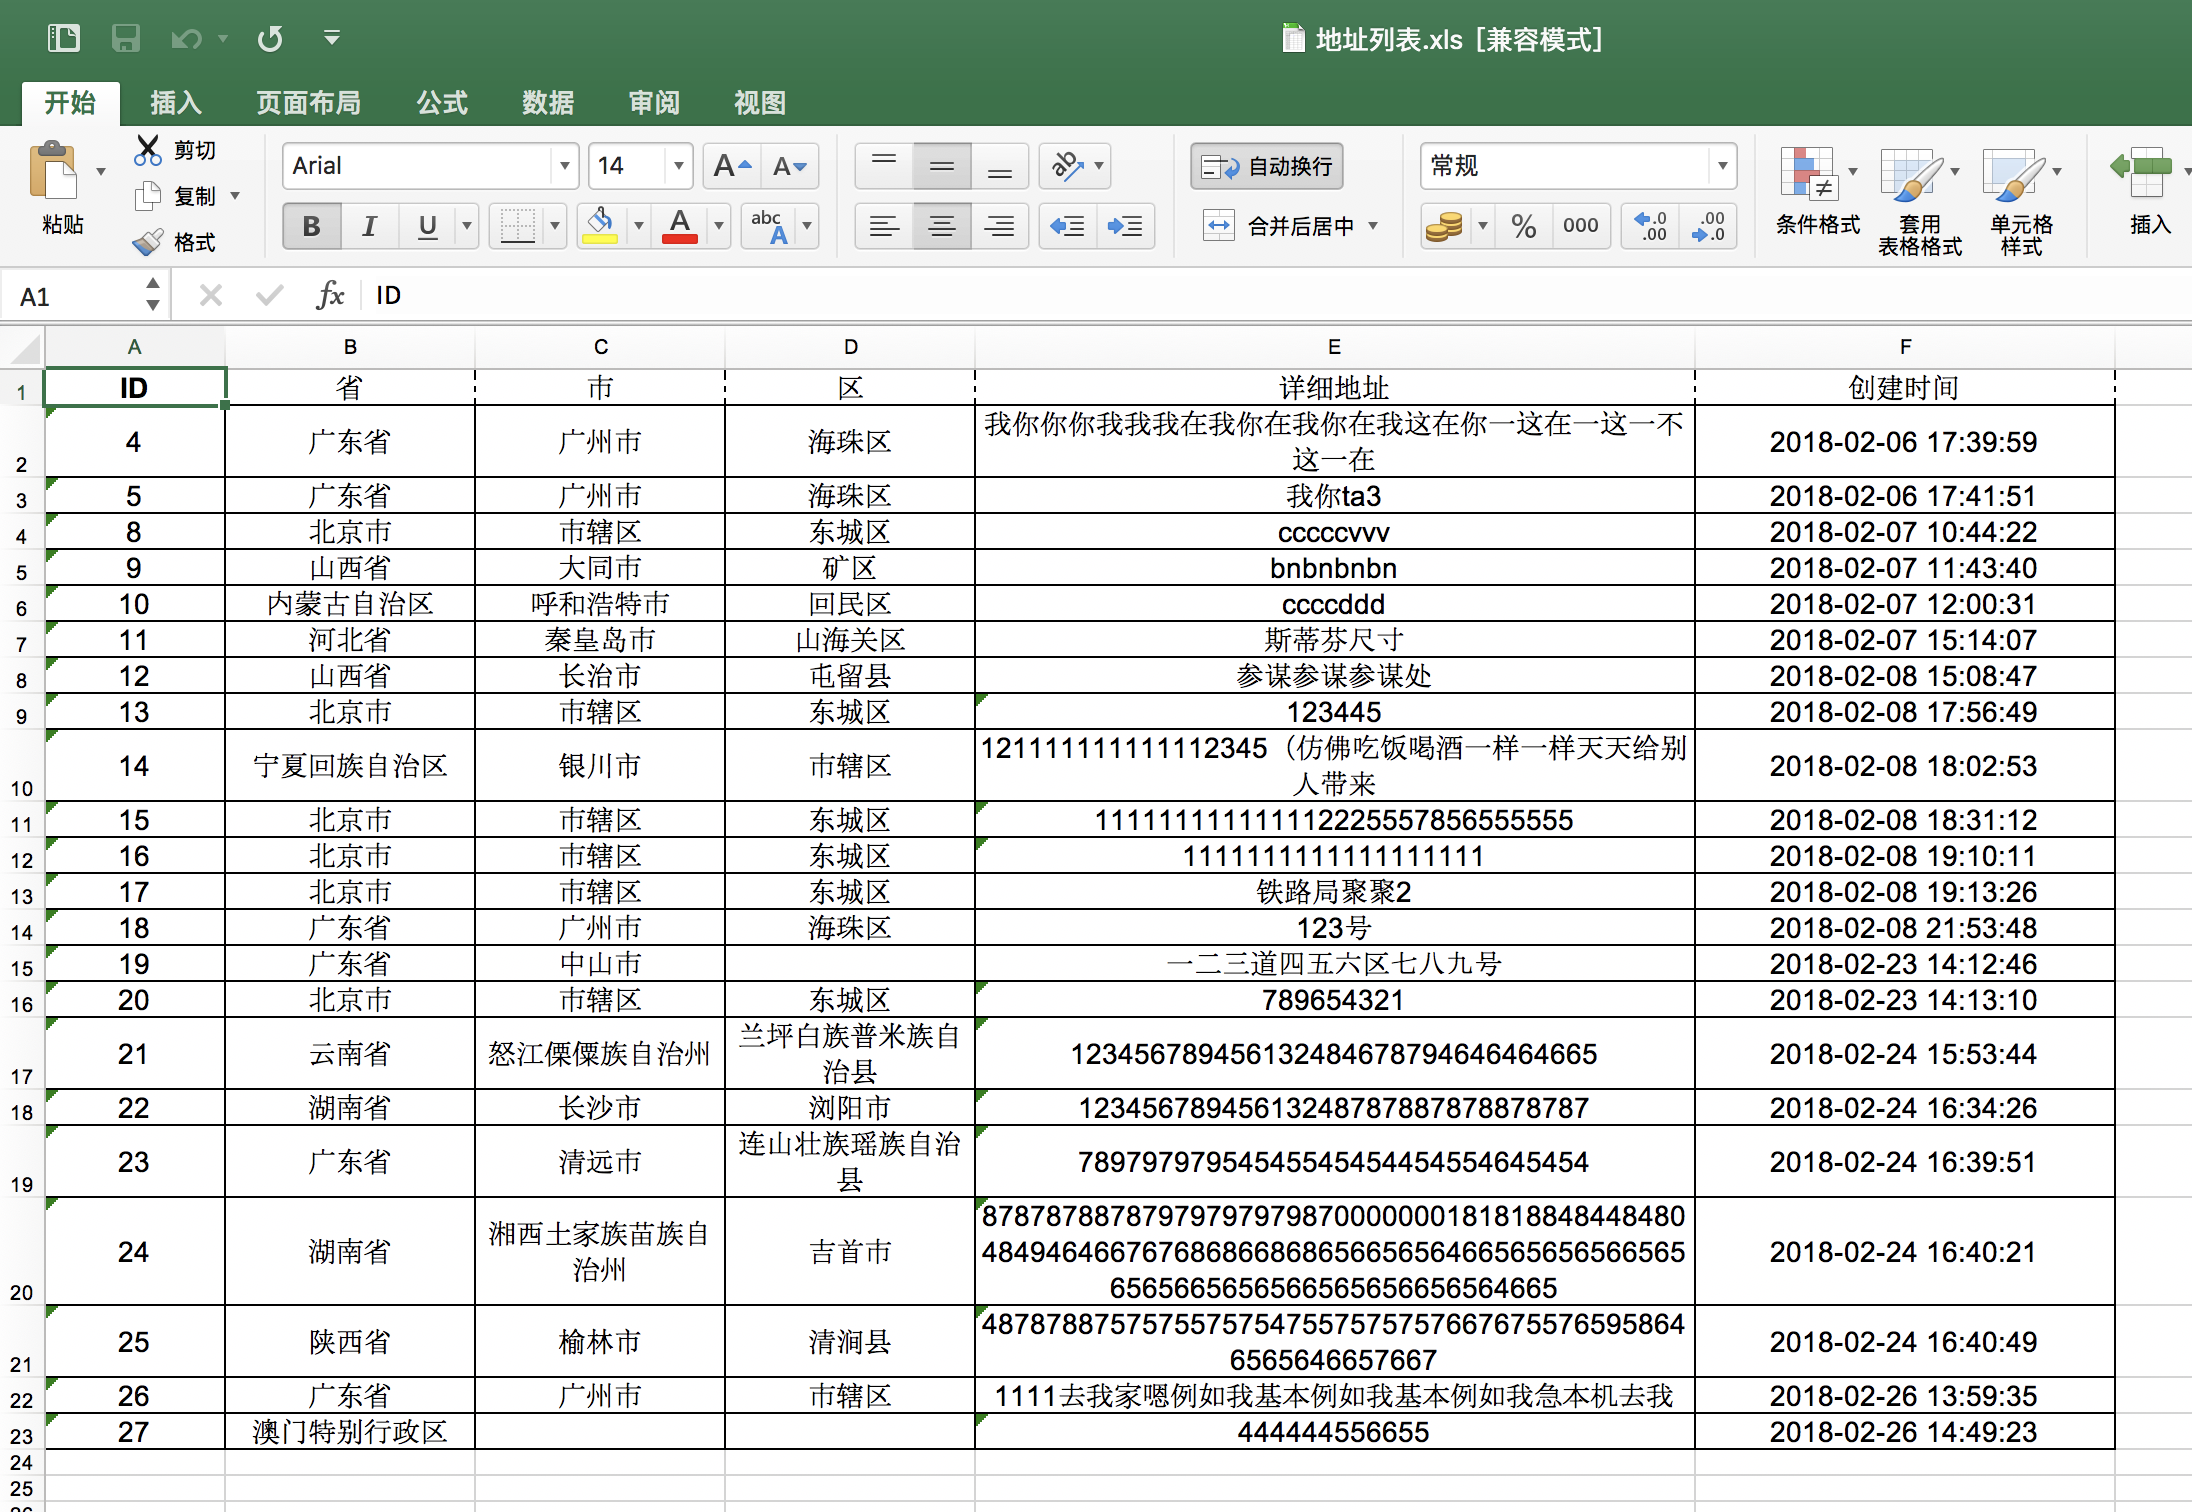2192x1512 pixels.
Task: Click the decrease decimal places icon
Action: [1708, 226]
